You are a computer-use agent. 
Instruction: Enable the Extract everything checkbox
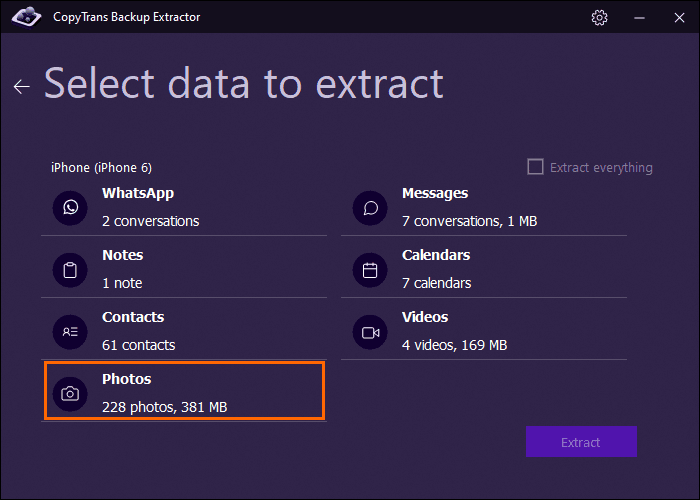[535, 167]
